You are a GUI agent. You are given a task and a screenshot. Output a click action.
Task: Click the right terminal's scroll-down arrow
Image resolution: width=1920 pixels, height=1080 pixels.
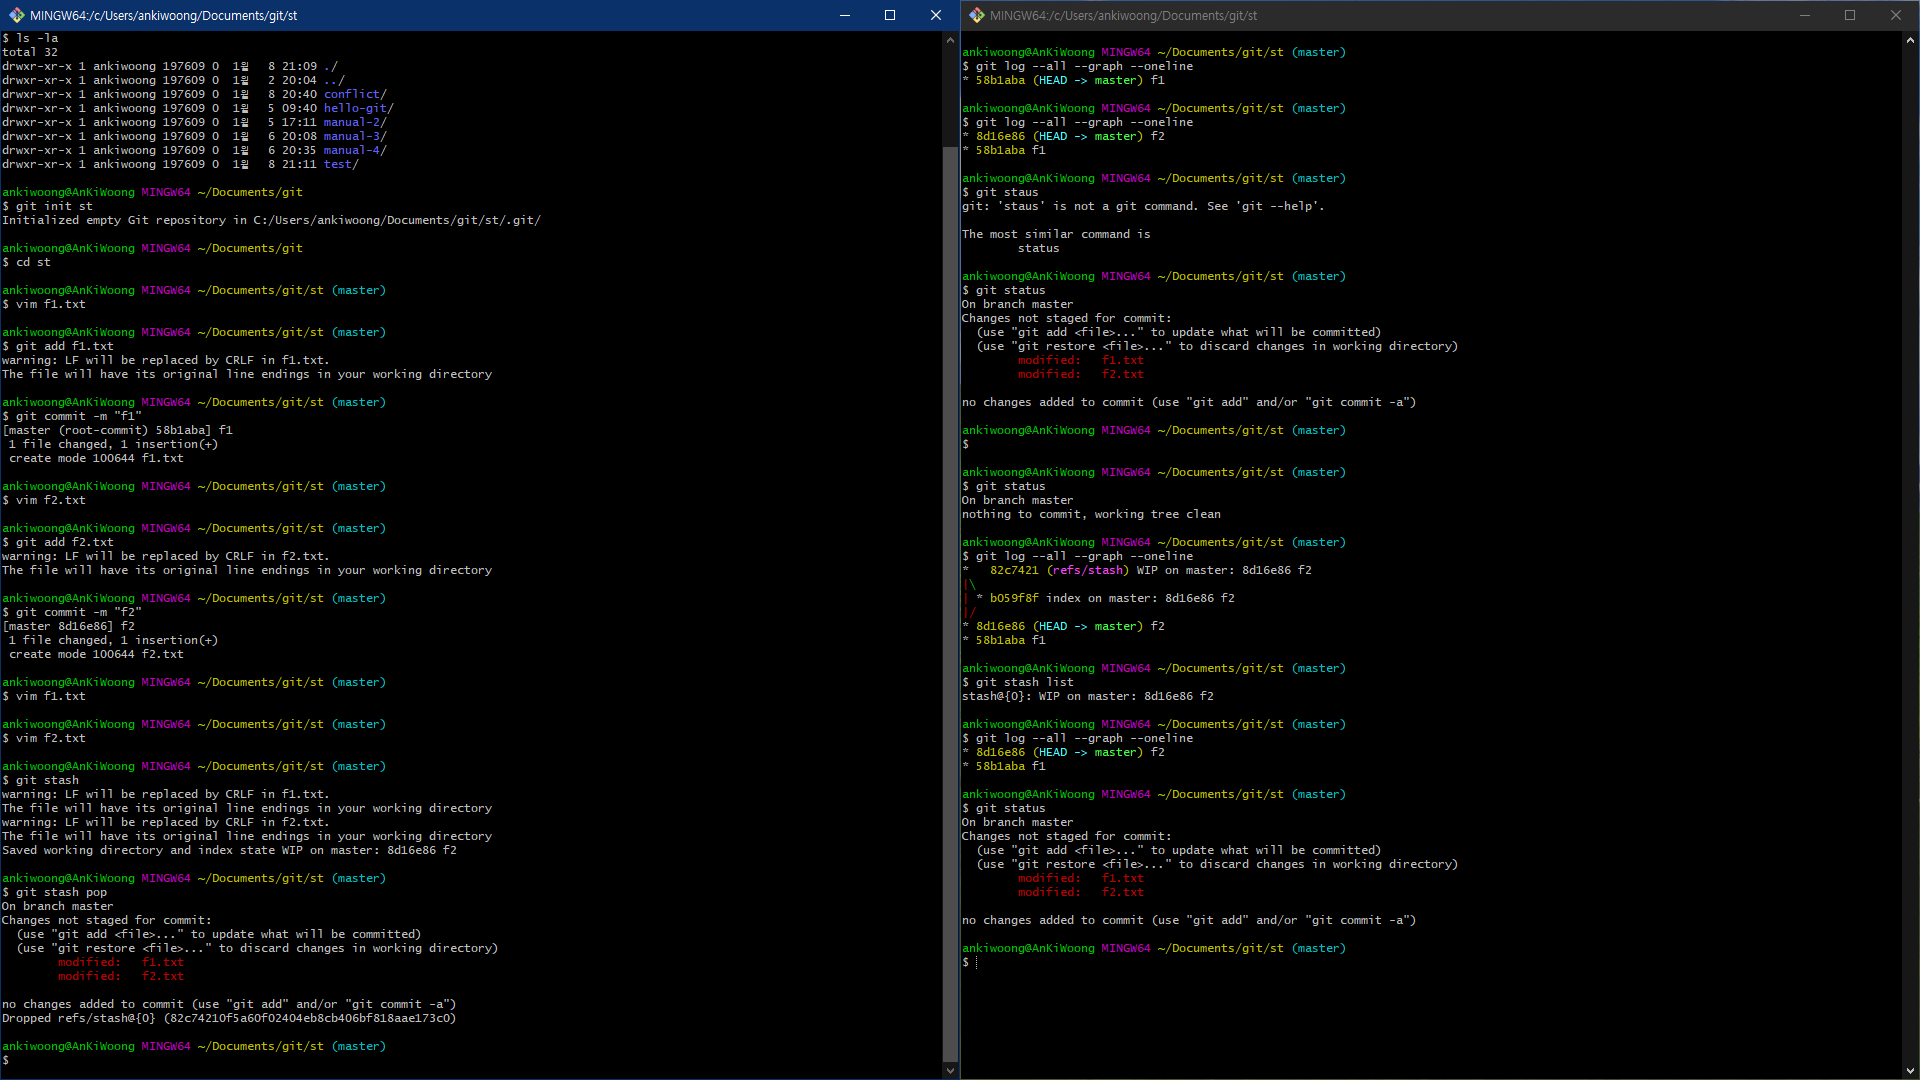click(1910, 1070)
